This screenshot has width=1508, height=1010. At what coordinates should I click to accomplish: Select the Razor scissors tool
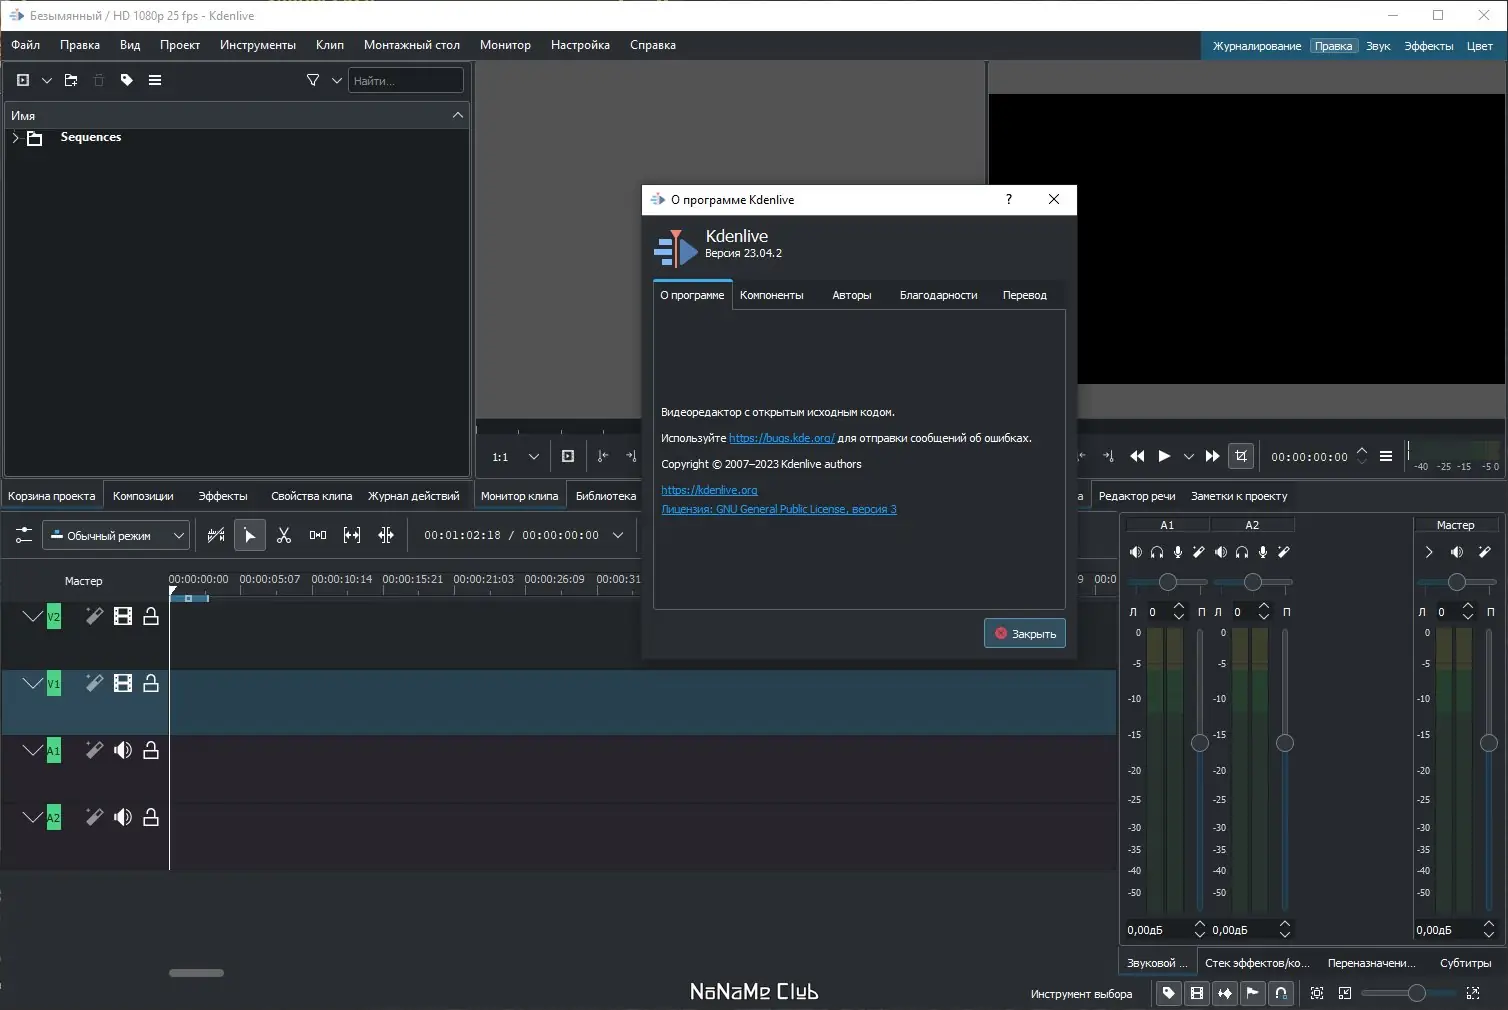click(x=284, y=535)
